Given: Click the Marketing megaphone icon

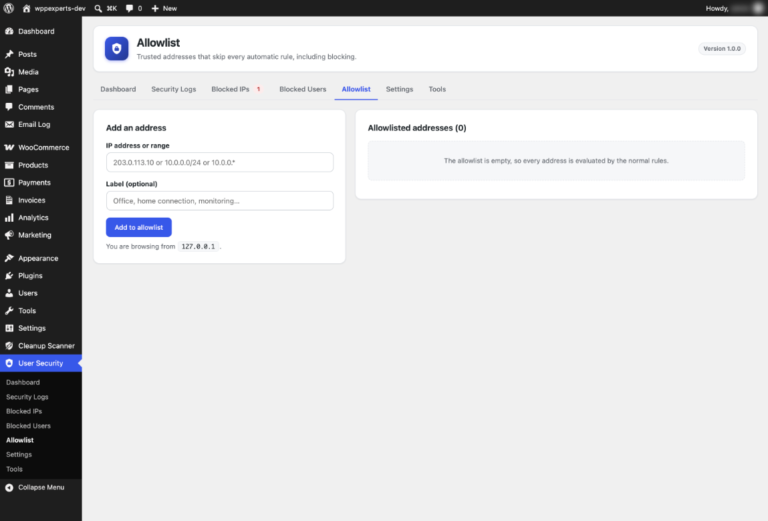Looking at the screenshot, I should pyautogui.click(x=9, y=235).
